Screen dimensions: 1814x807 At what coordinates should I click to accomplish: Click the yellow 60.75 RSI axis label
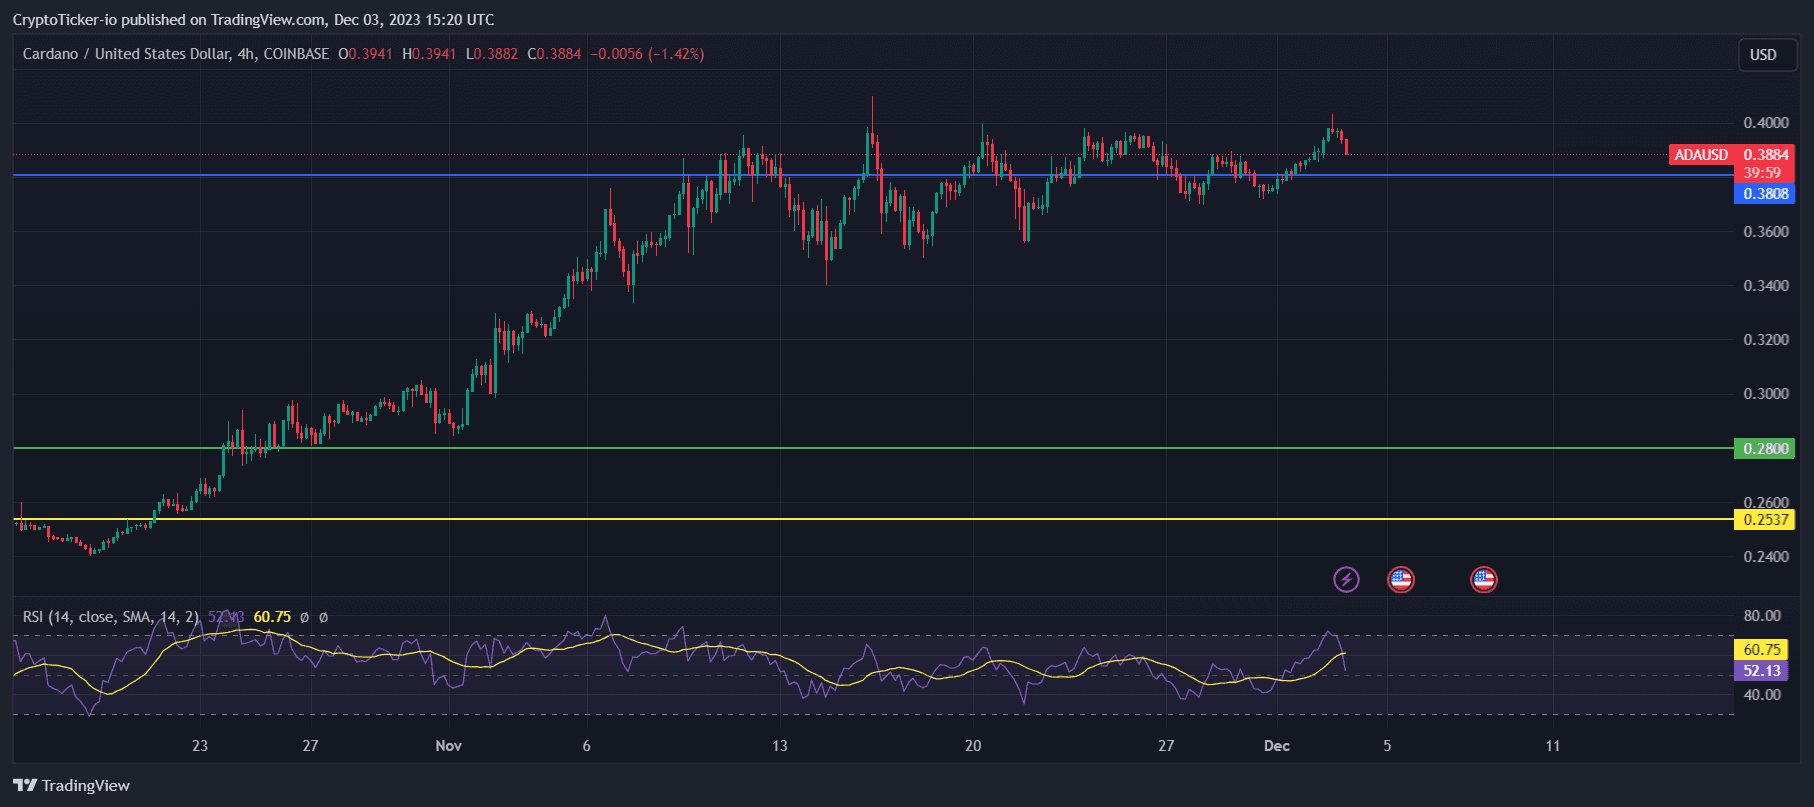point(1761,649)
